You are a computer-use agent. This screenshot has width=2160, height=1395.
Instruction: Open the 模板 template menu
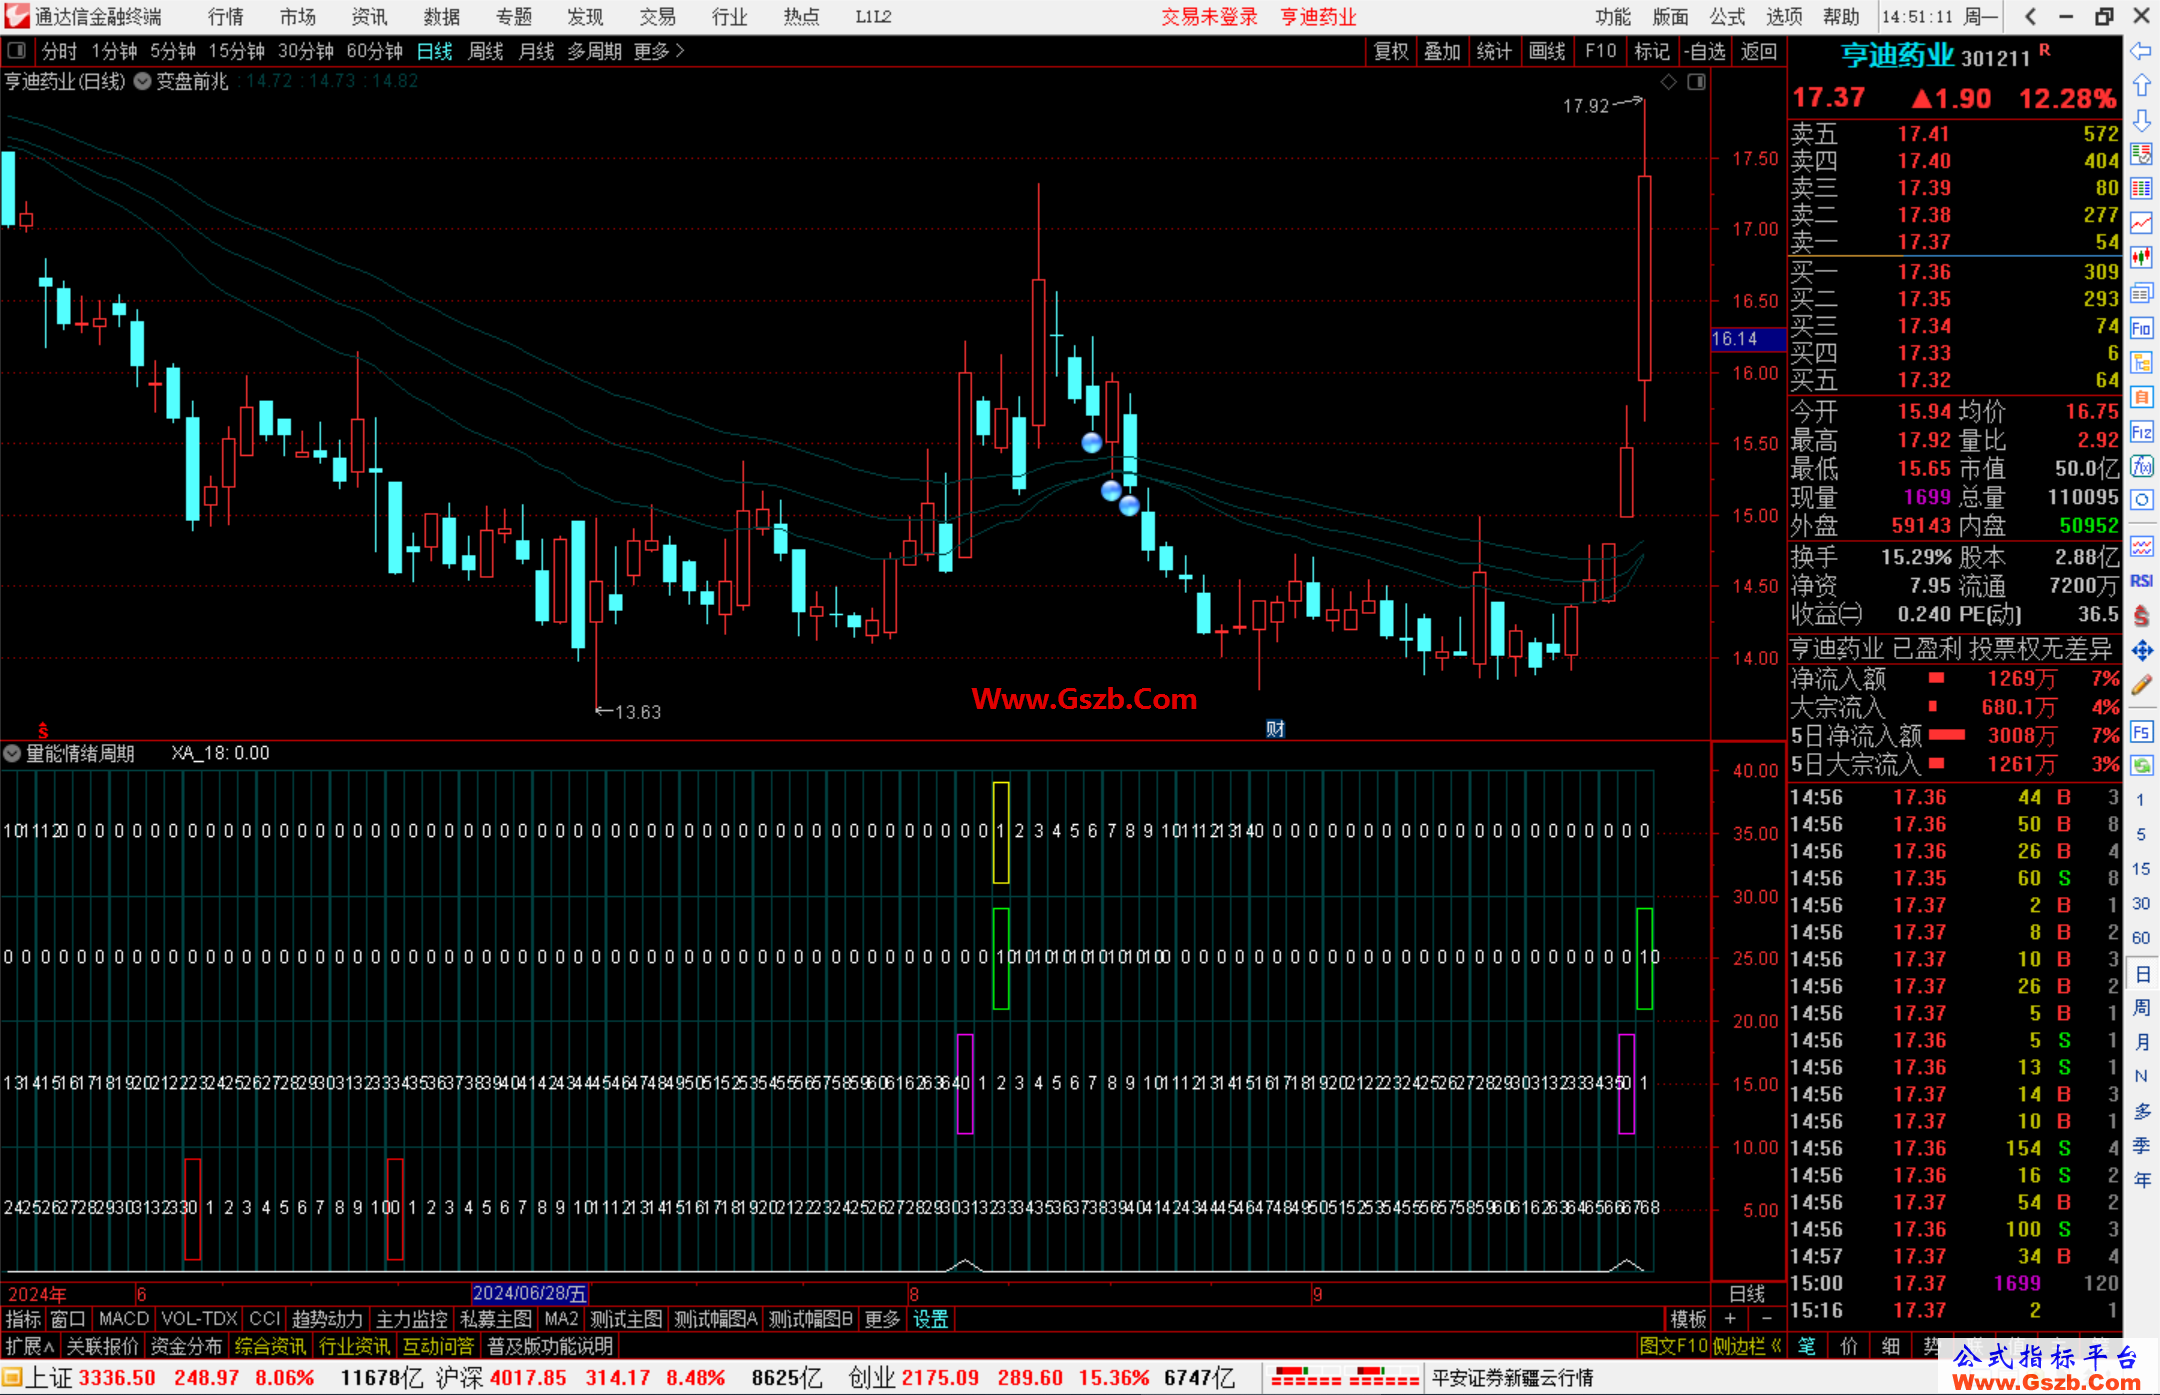(x=1688, y=1319)
